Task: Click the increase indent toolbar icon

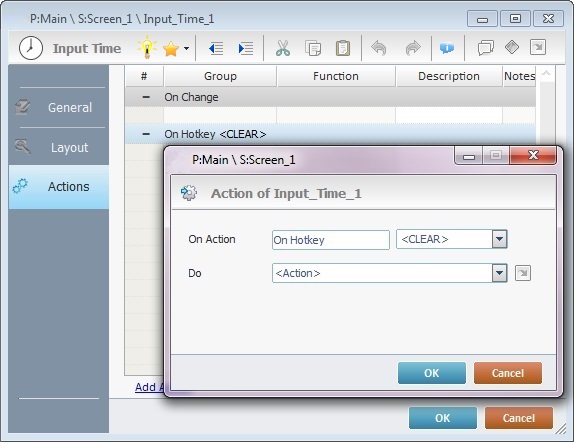Action: 246,48
